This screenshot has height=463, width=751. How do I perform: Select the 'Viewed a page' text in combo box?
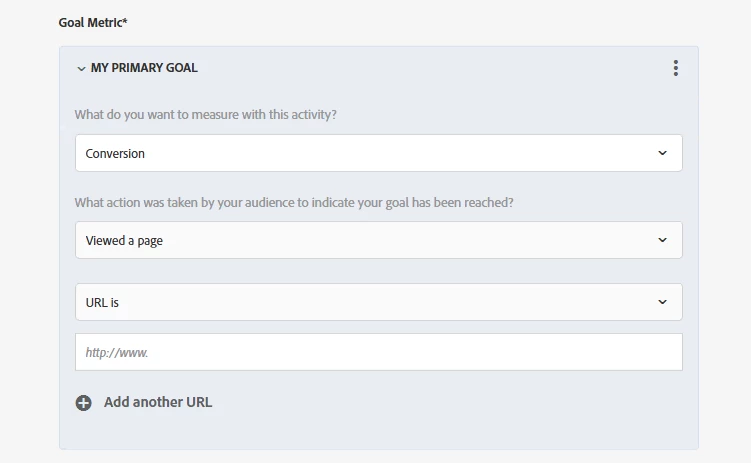(x=124, y=241)
